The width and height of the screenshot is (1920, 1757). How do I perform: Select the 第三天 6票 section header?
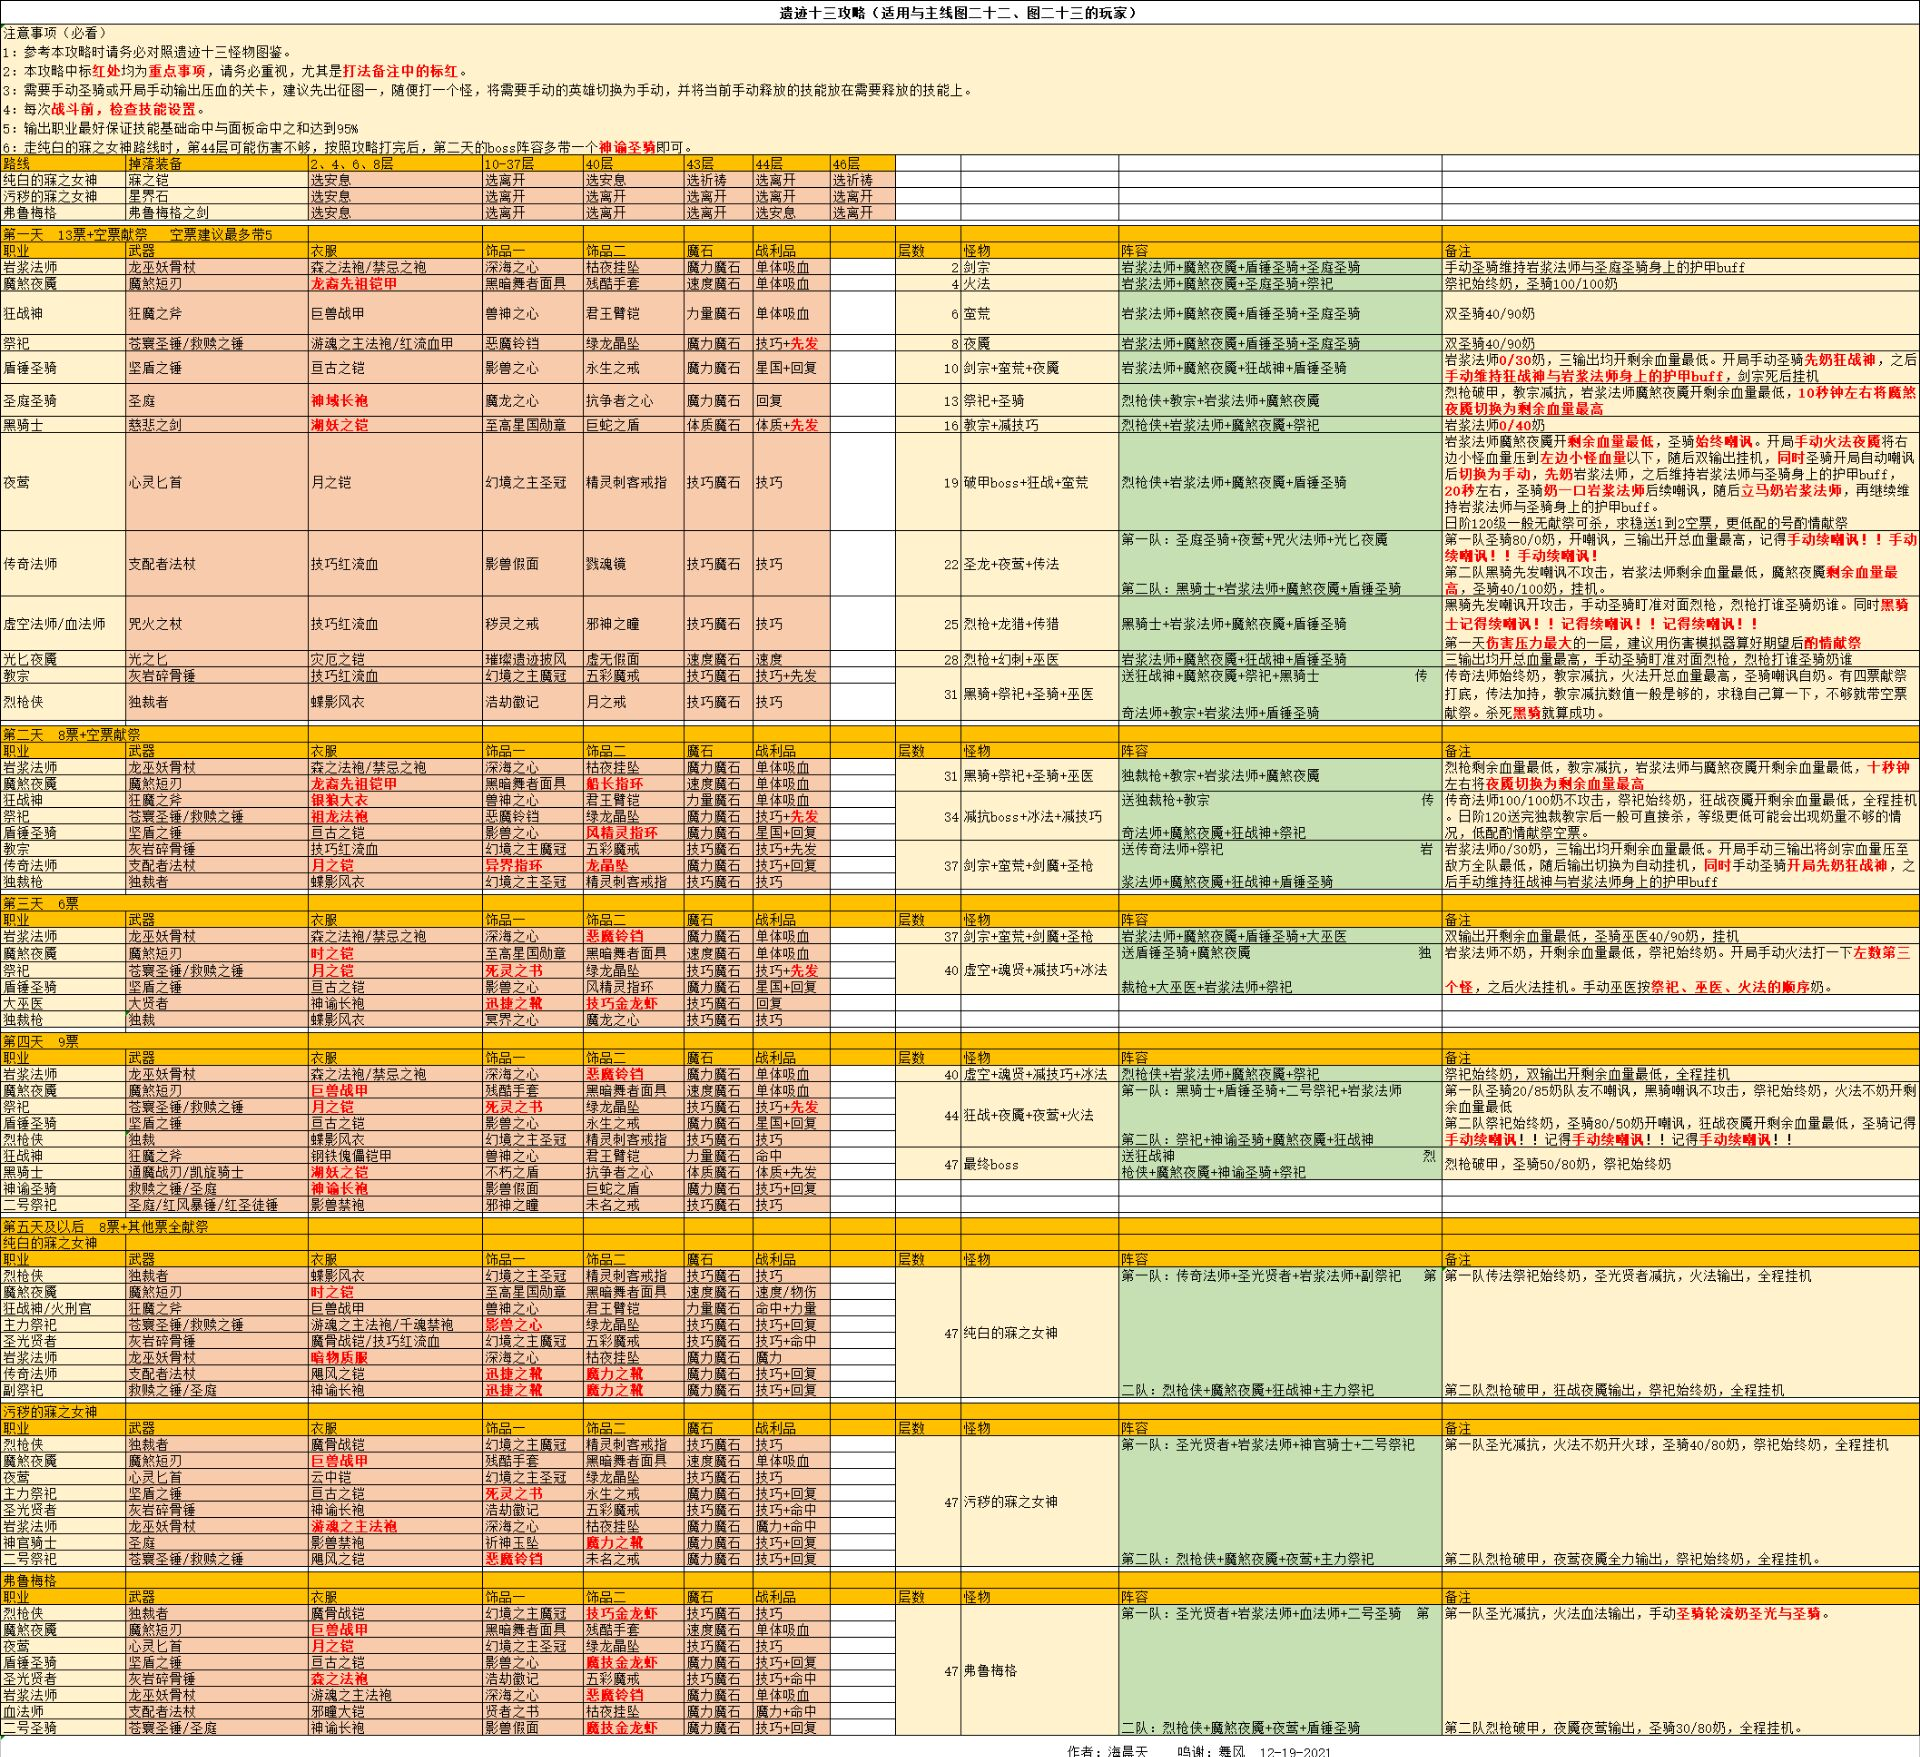(x=40, y=903)
